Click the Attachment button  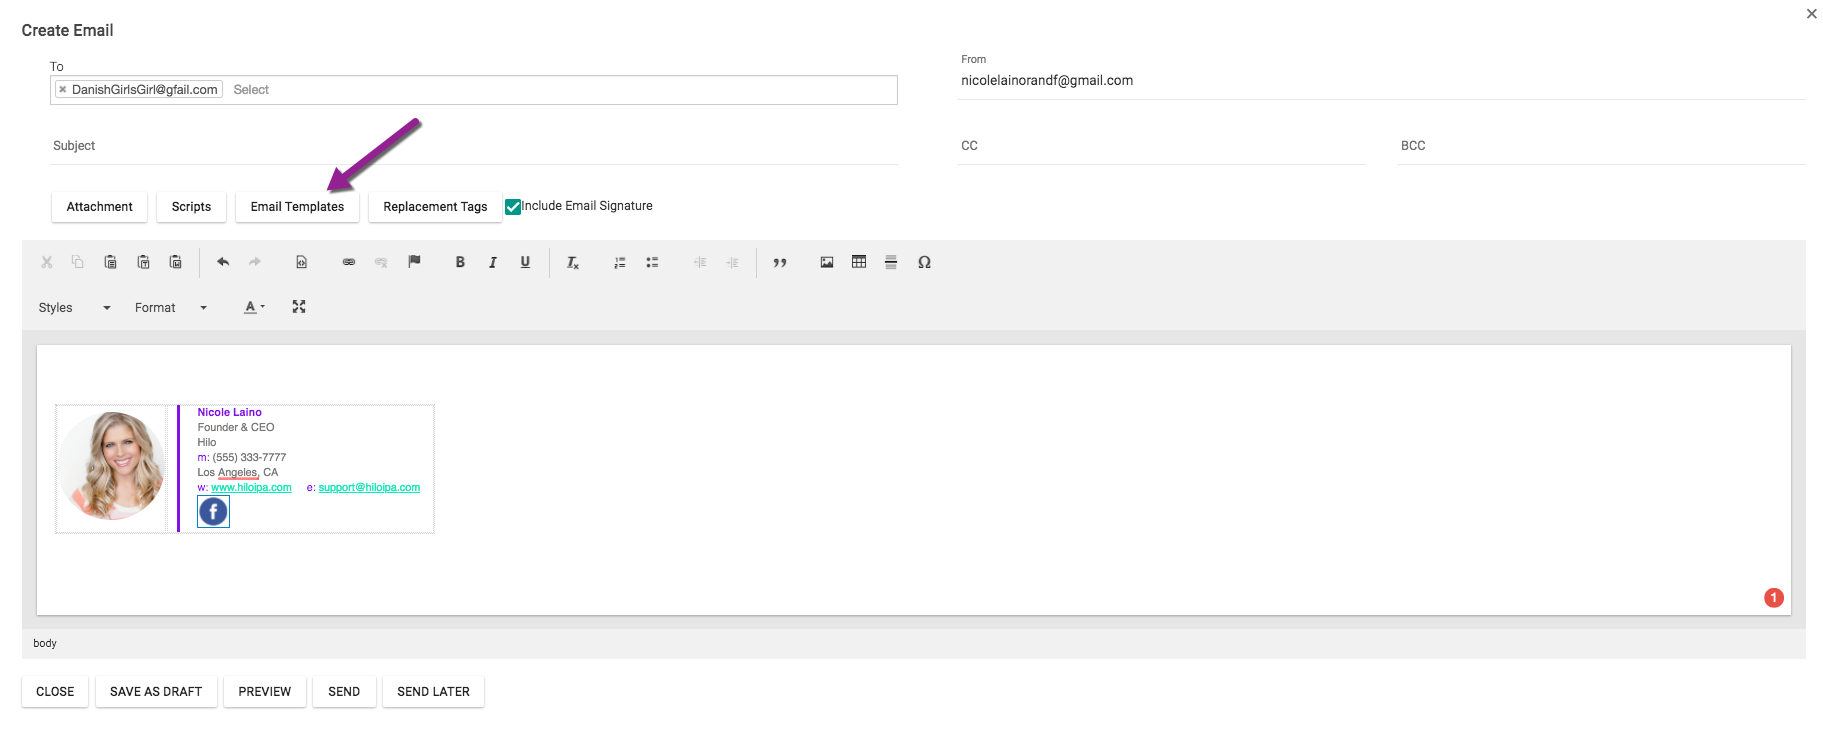tap(99, 207)
